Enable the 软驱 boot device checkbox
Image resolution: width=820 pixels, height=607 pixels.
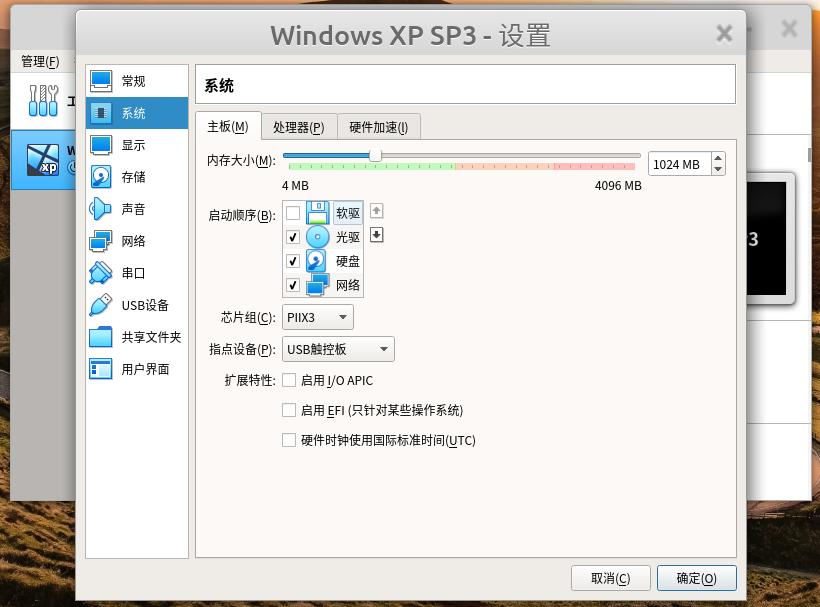pos(293,213)
